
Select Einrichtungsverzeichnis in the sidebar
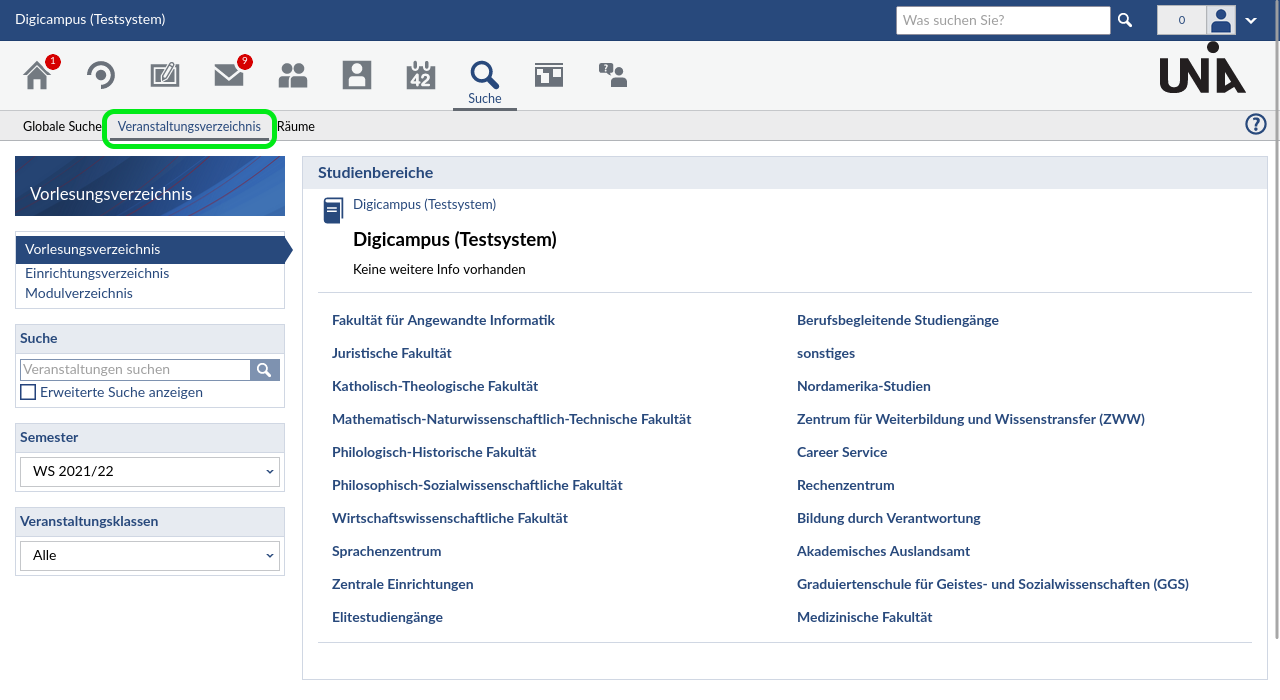tap(97, 274)
